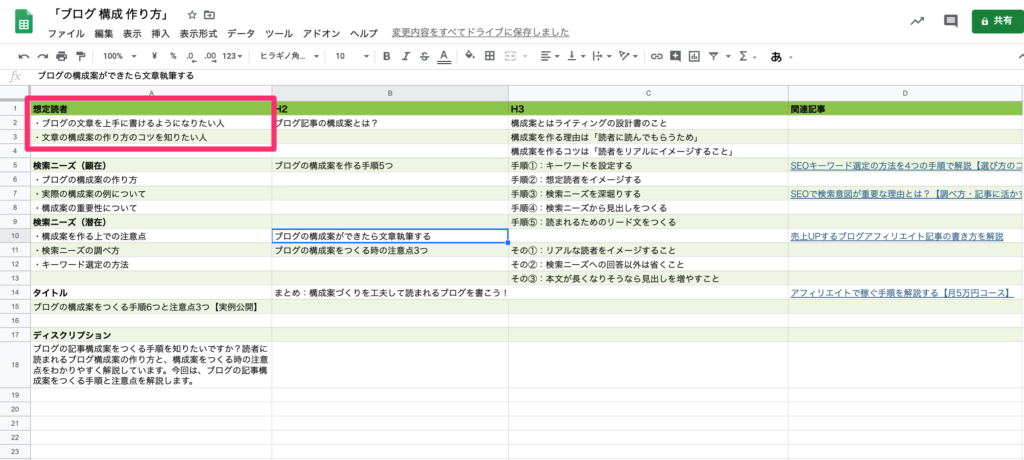This screenshot has height=460, width=1024.
Task: Select cell 手順①：キーワードを設定する
Action: coord(648,165)
